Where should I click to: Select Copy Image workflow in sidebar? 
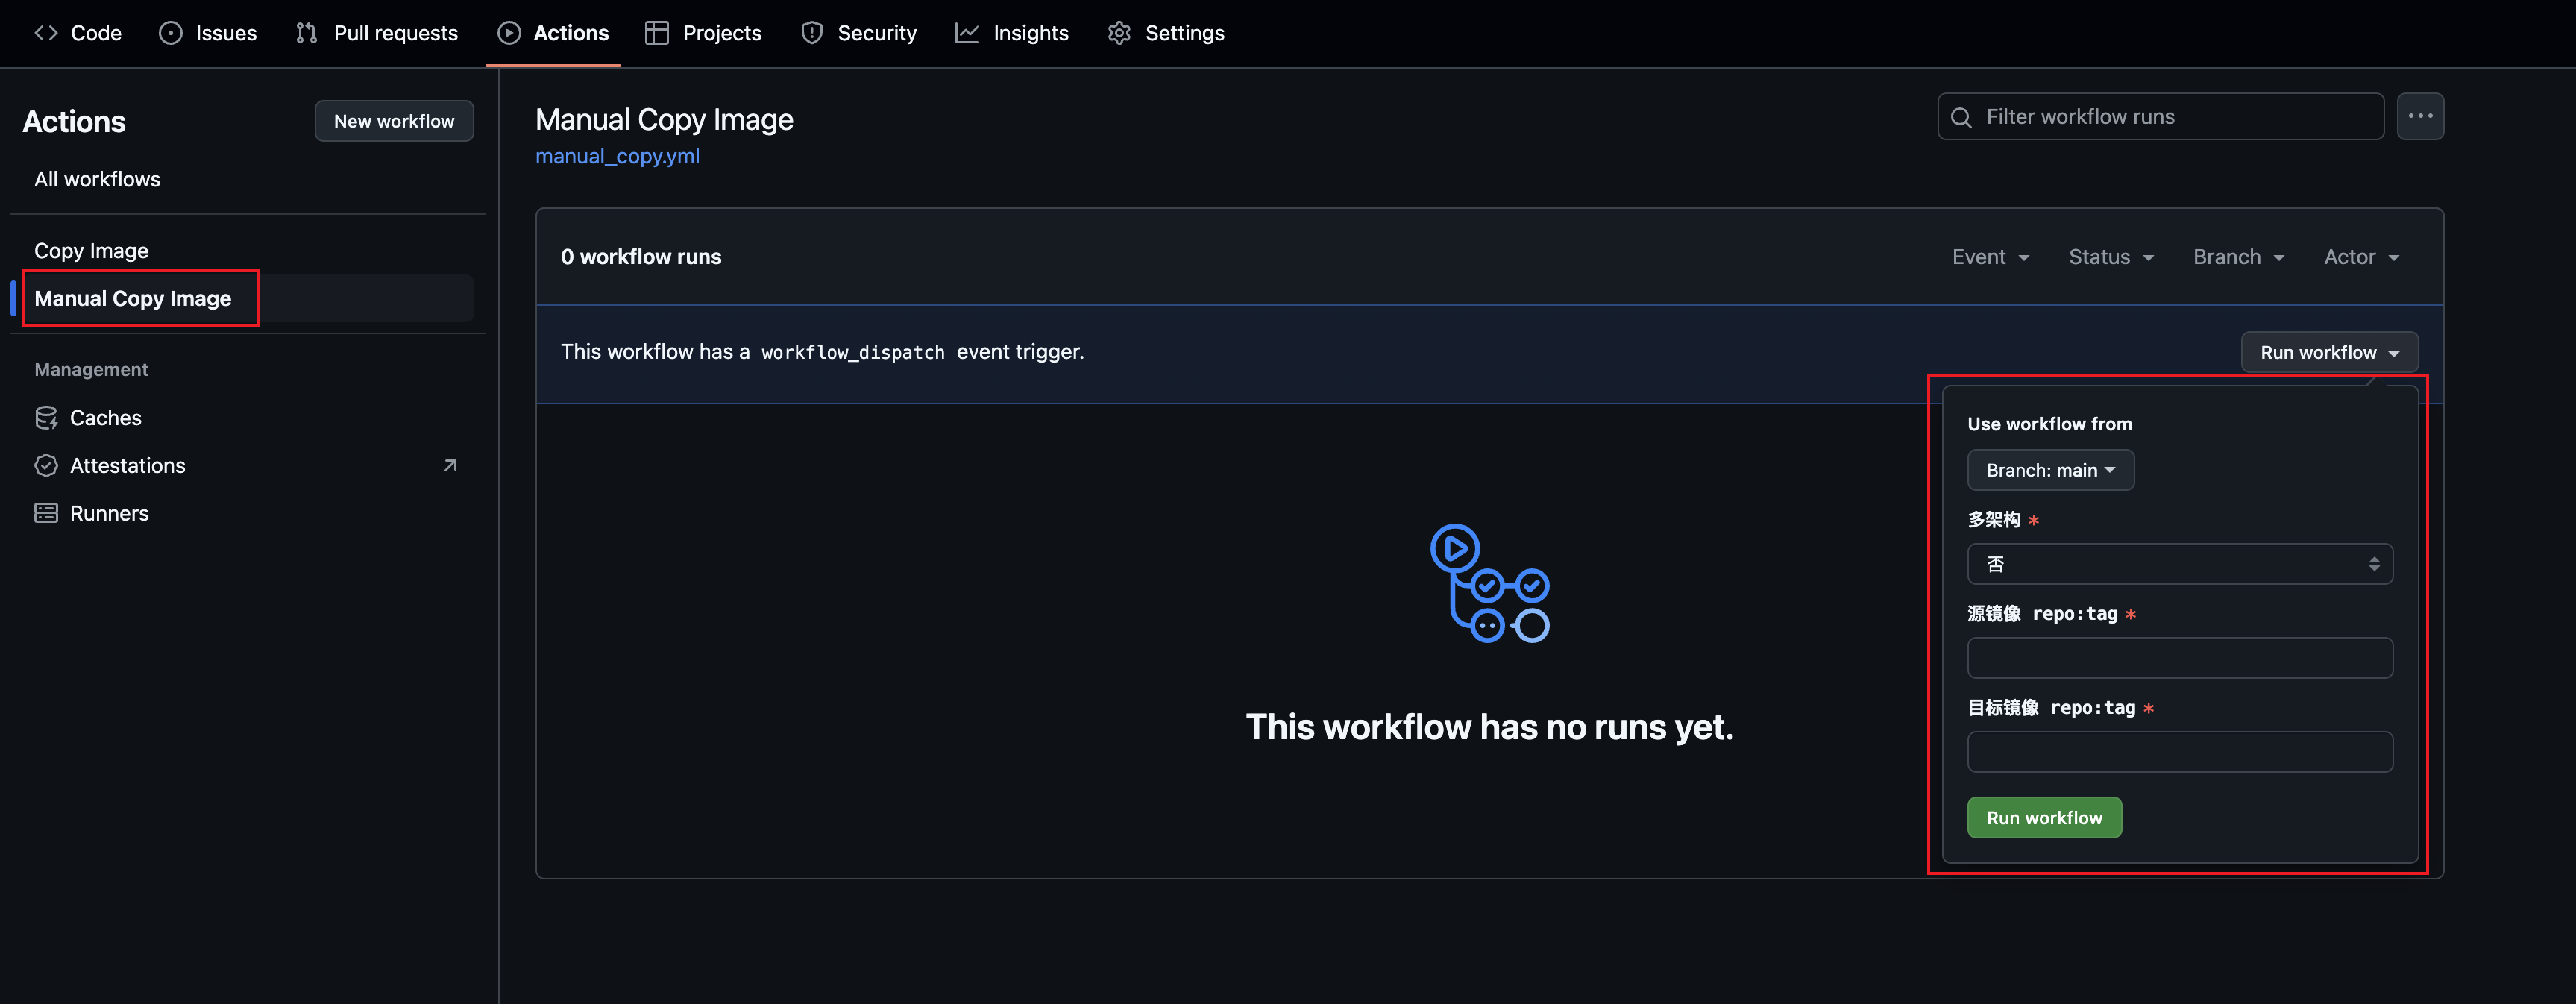pyautogui.click(x=91, y=251)
